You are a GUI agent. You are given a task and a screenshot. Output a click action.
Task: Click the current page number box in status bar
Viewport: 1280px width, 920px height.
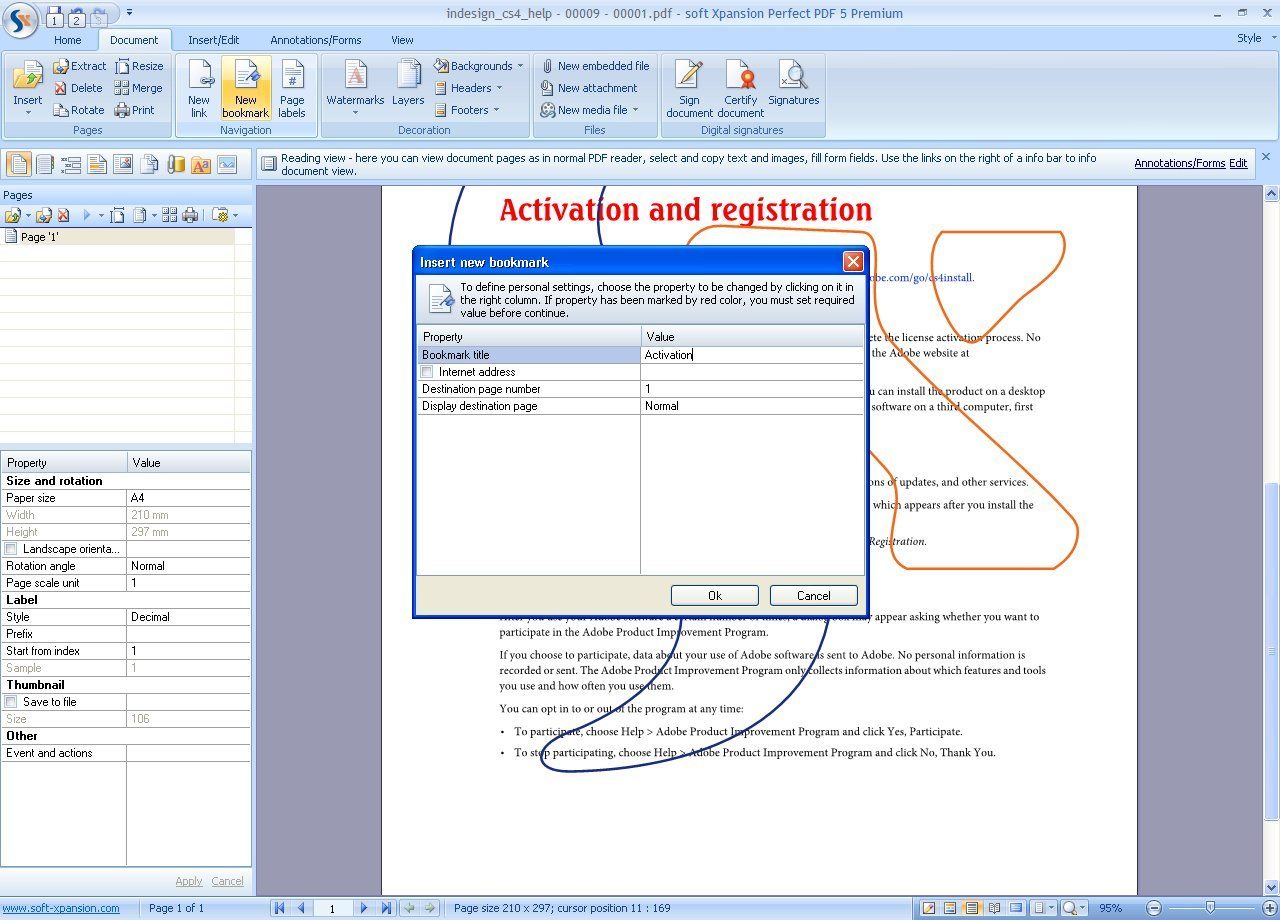pos(331,908)
